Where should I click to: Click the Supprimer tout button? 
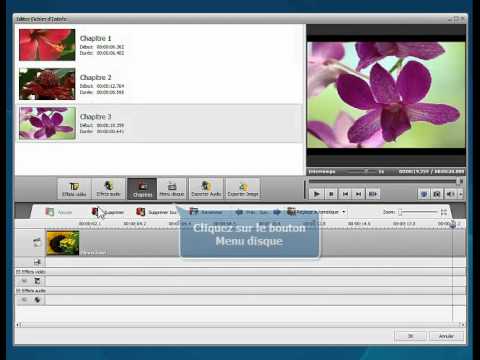click(157, 212)
